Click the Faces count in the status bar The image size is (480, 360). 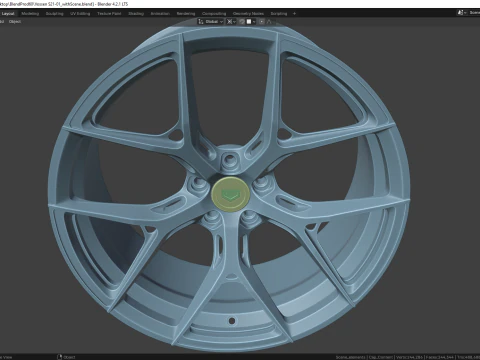point(441,357)
